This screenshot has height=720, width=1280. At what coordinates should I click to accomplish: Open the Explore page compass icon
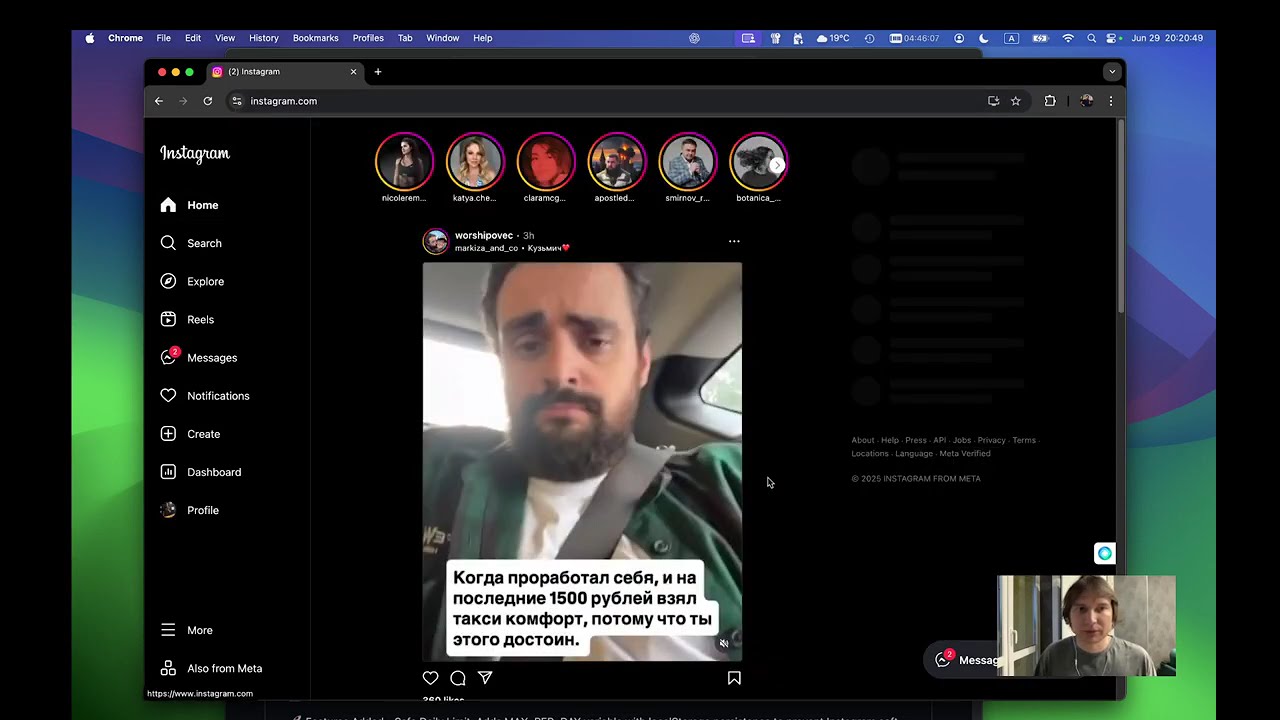tap(168, 281)
